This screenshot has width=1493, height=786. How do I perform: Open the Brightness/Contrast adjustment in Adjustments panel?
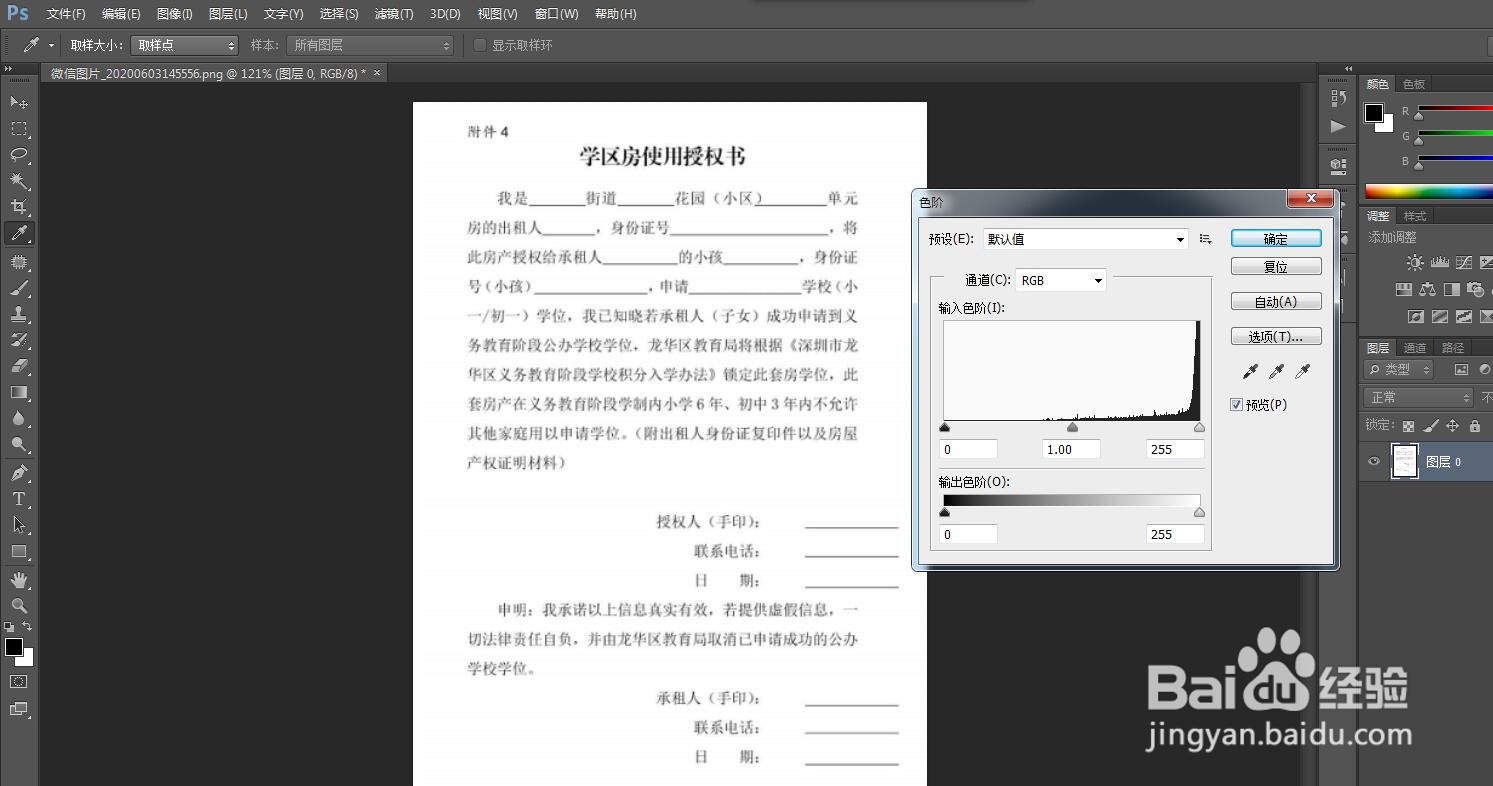point(1415,262)
